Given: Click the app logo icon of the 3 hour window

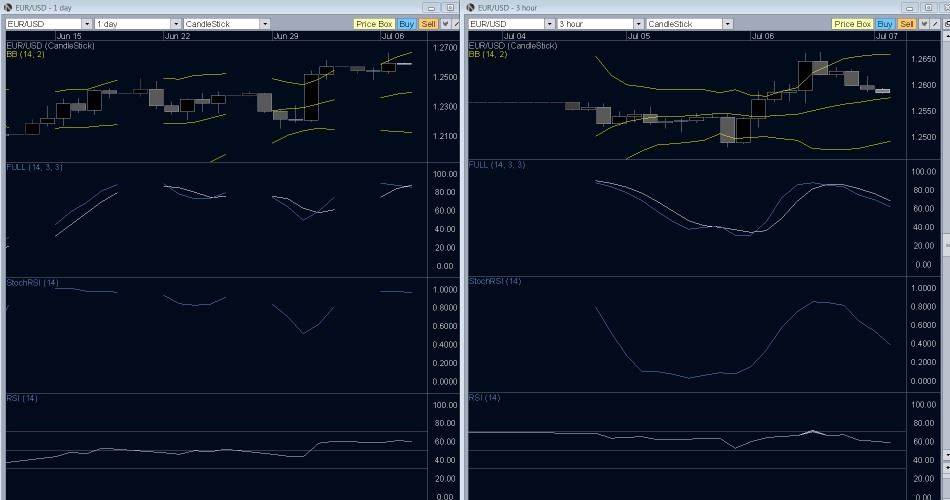Looking at the screenshot, I should [471, 7].
